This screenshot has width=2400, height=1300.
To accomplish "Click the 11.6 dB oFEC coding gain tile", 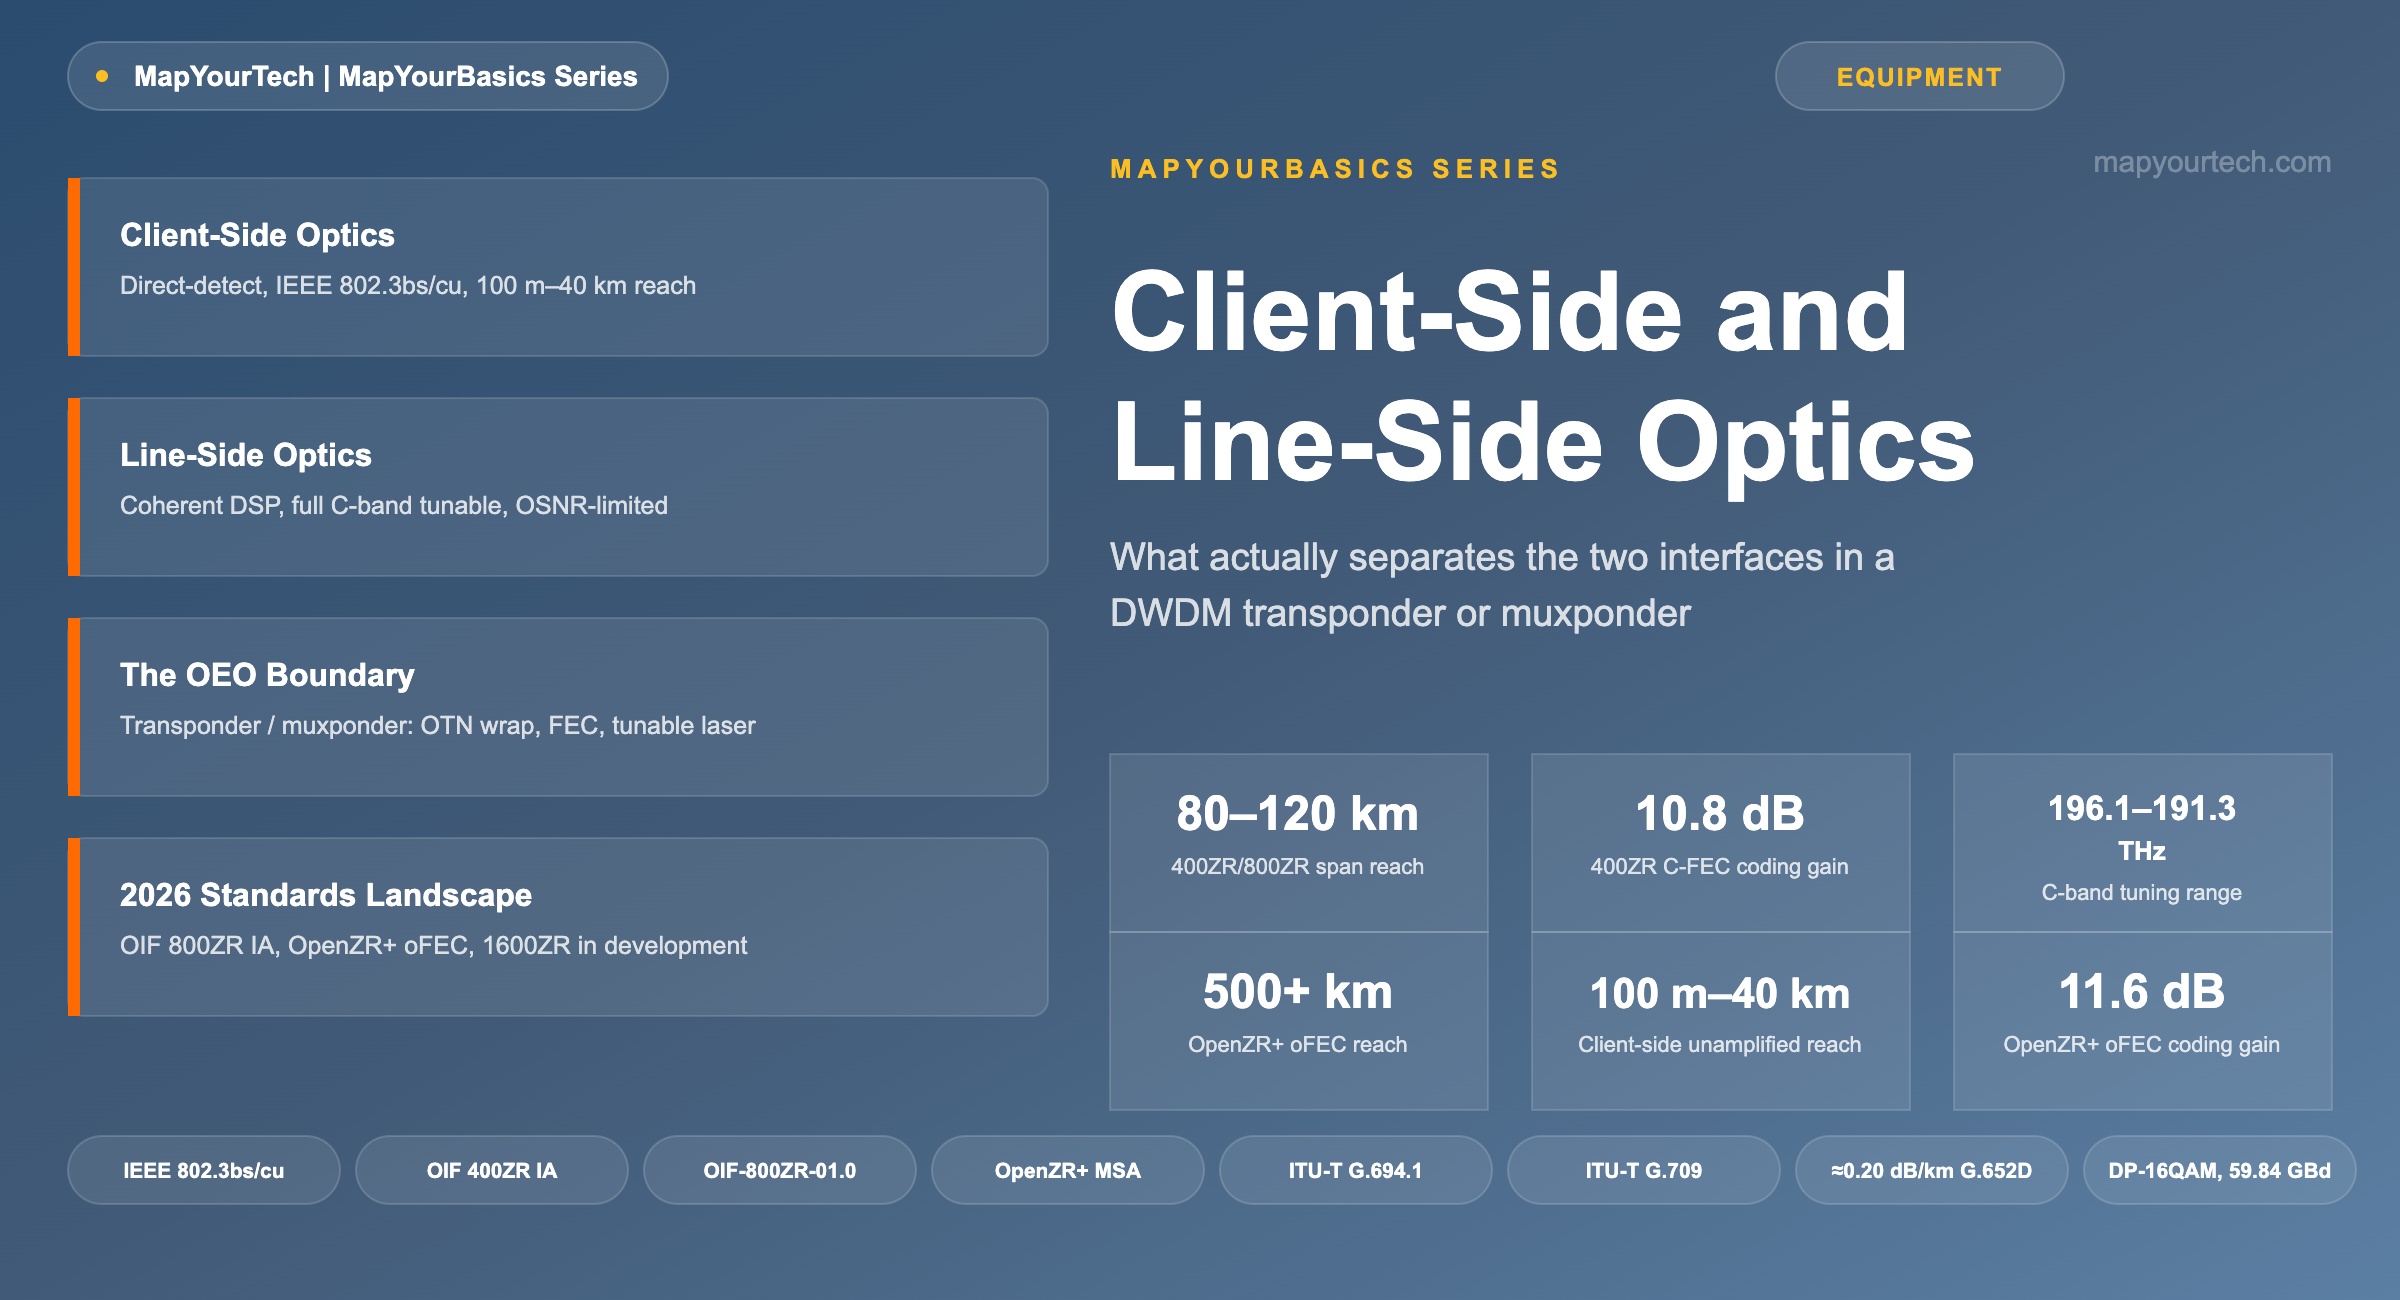I will pos(2142,1021).
